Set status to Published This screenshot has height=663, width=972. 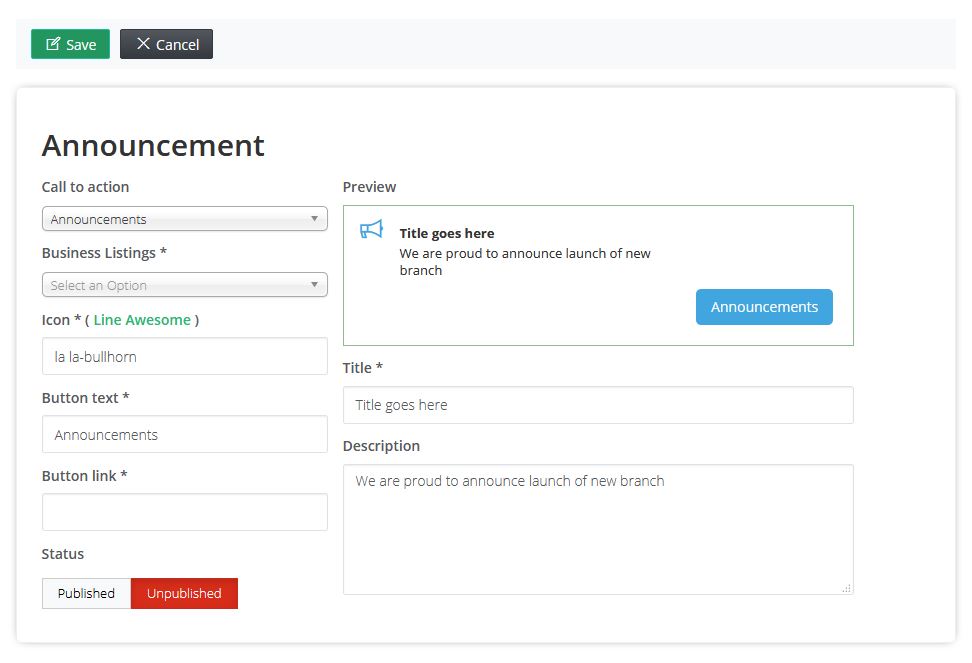[86, 593]
